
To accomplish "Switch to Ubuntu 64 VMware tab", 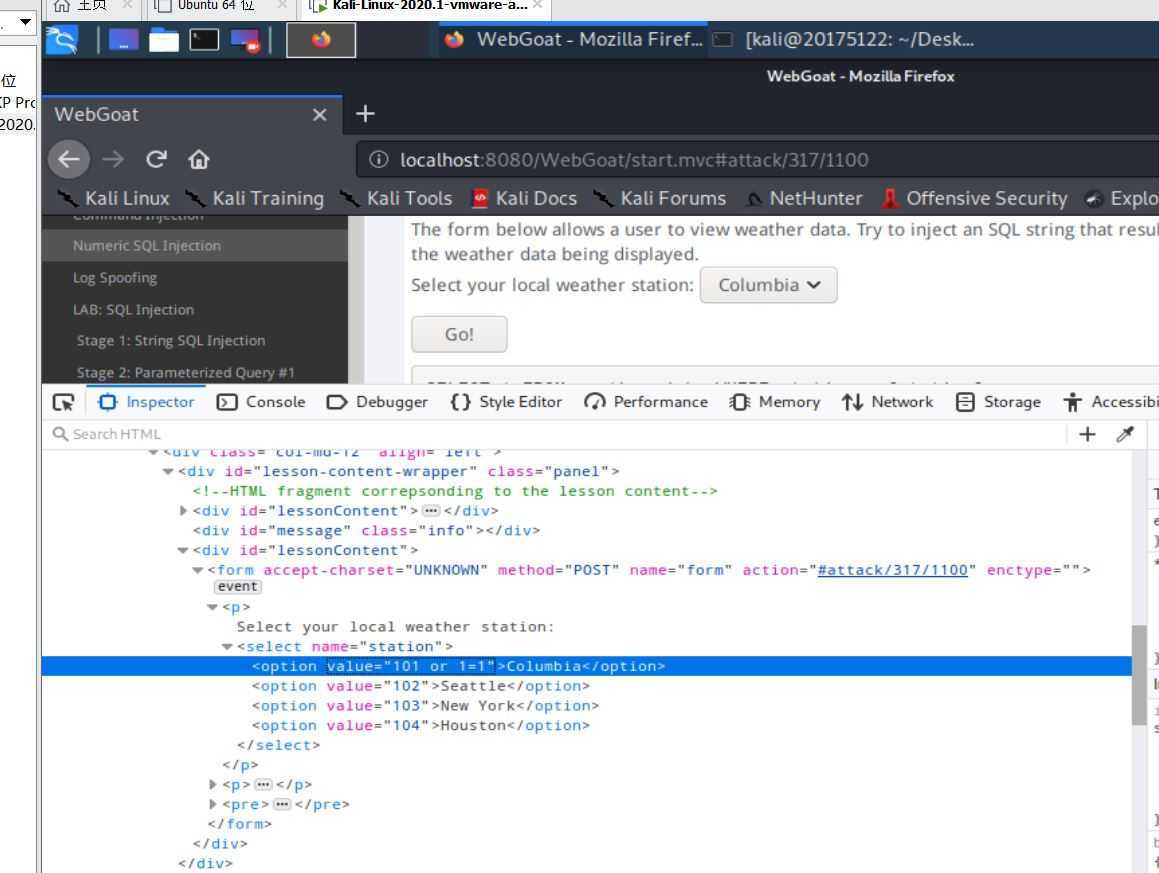I will pos(215,6).
